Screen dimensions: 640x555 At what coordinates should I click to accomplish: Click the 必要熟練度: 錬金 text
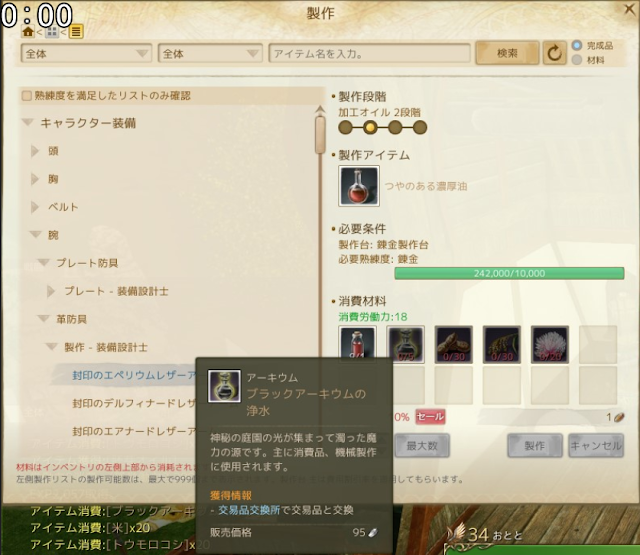[378, 259]
